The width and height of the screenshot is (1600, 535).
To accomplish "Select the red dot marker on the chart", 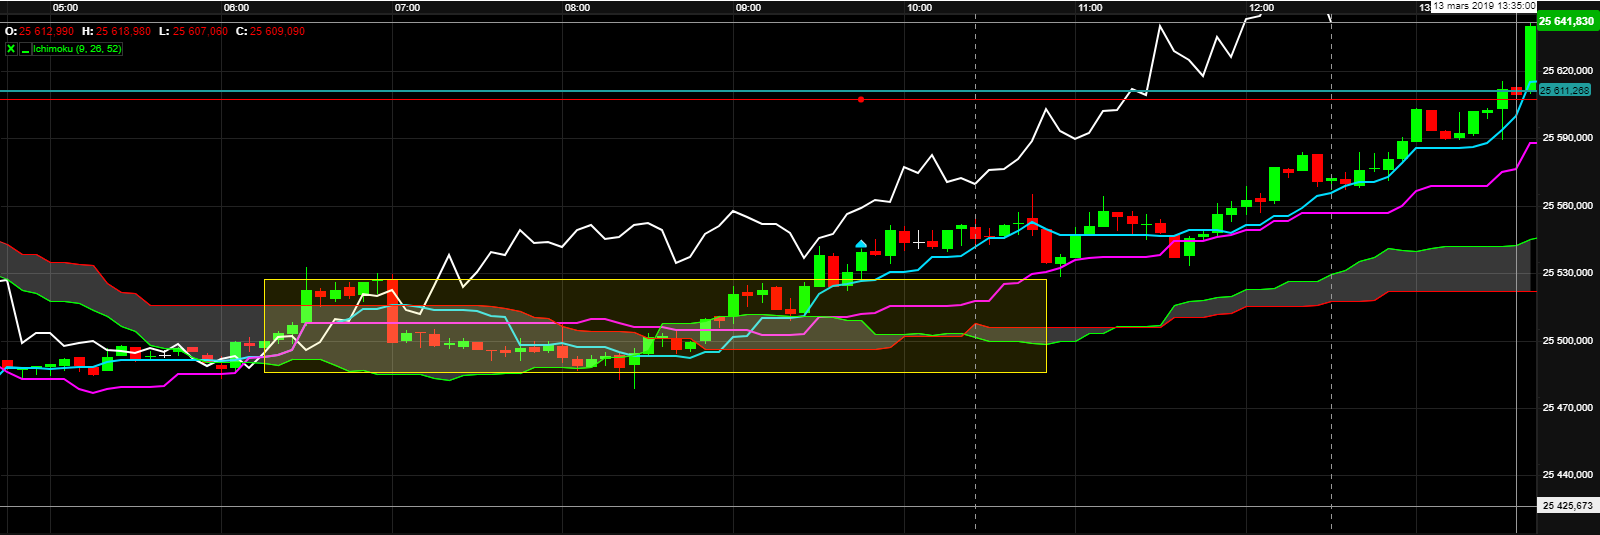I will tap(861, 99).
